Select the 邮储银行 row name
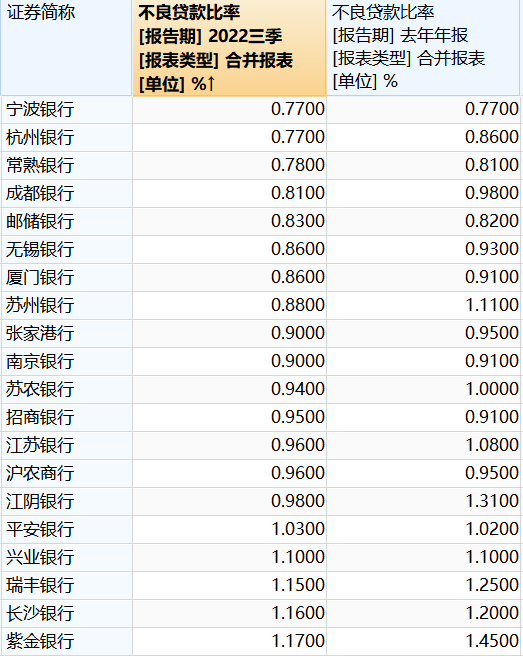The height and width of the screenshot is (656, 523). (40, 222)
